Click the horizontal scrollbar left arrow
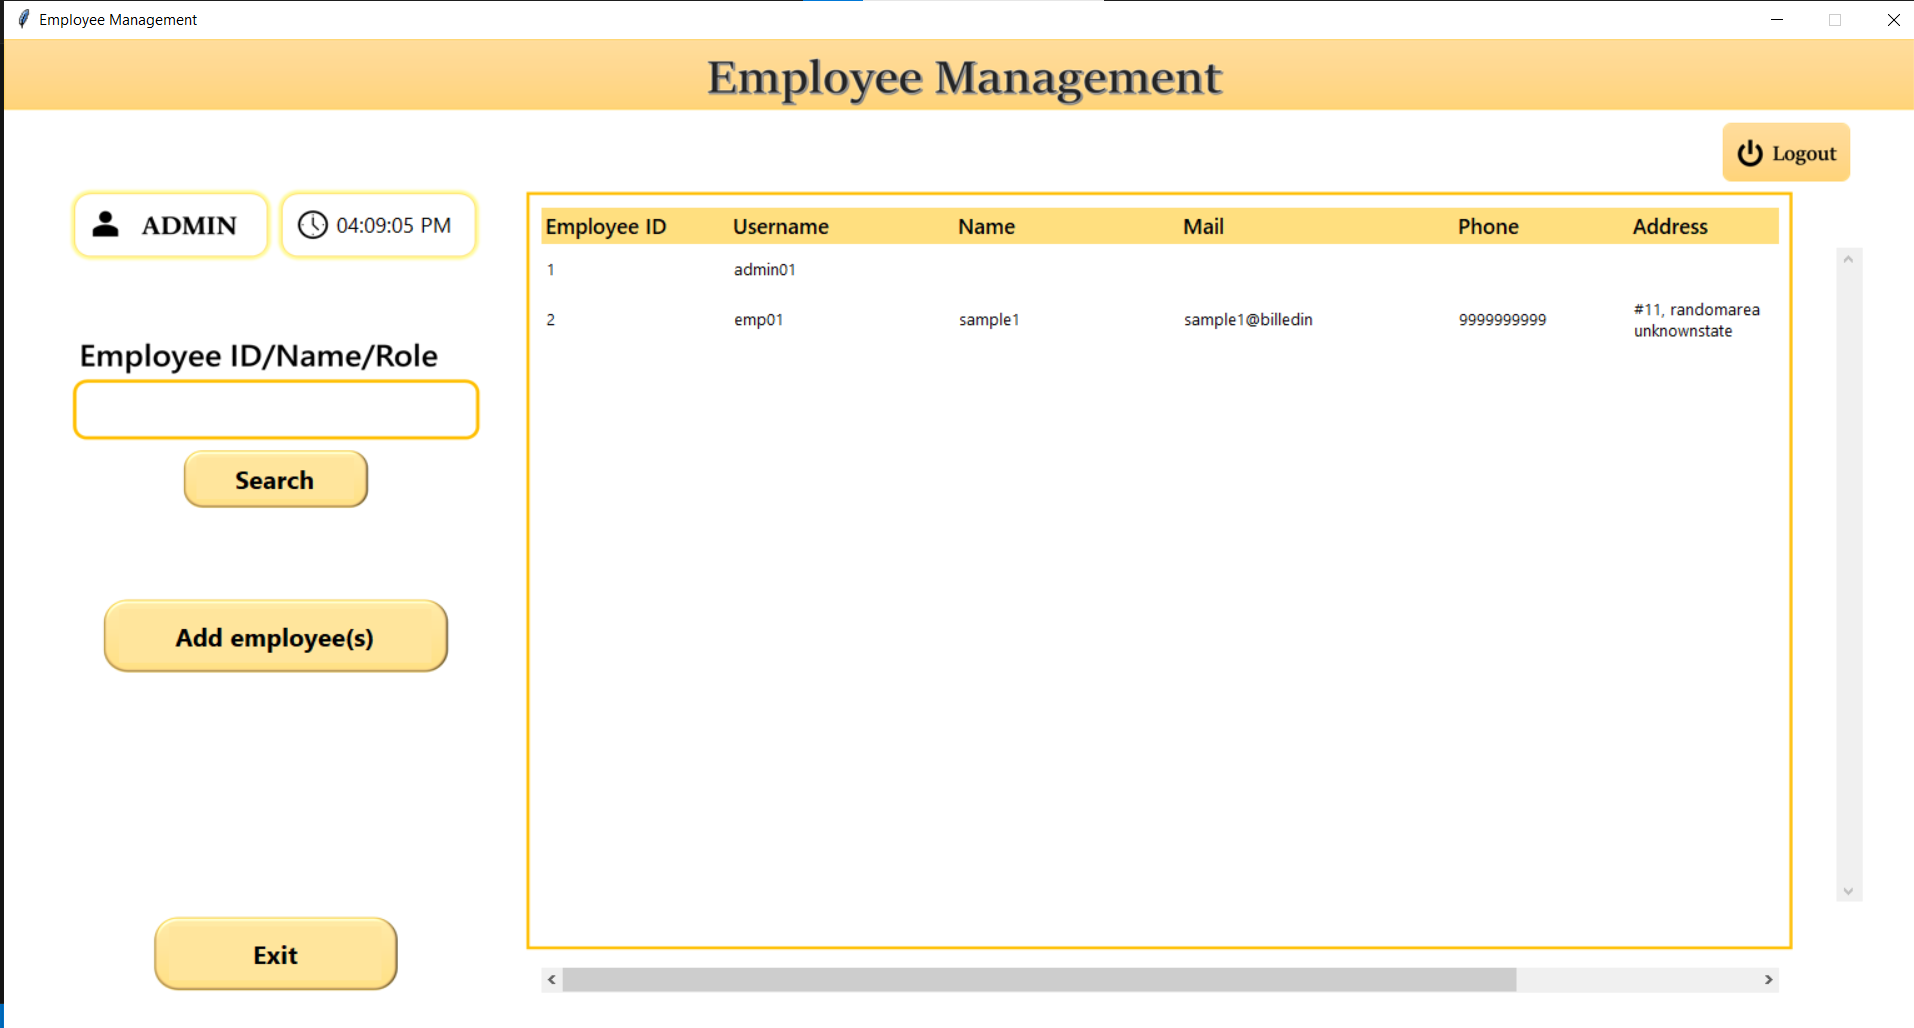This screenshot has width=1914, height=1028. [551, 980]
